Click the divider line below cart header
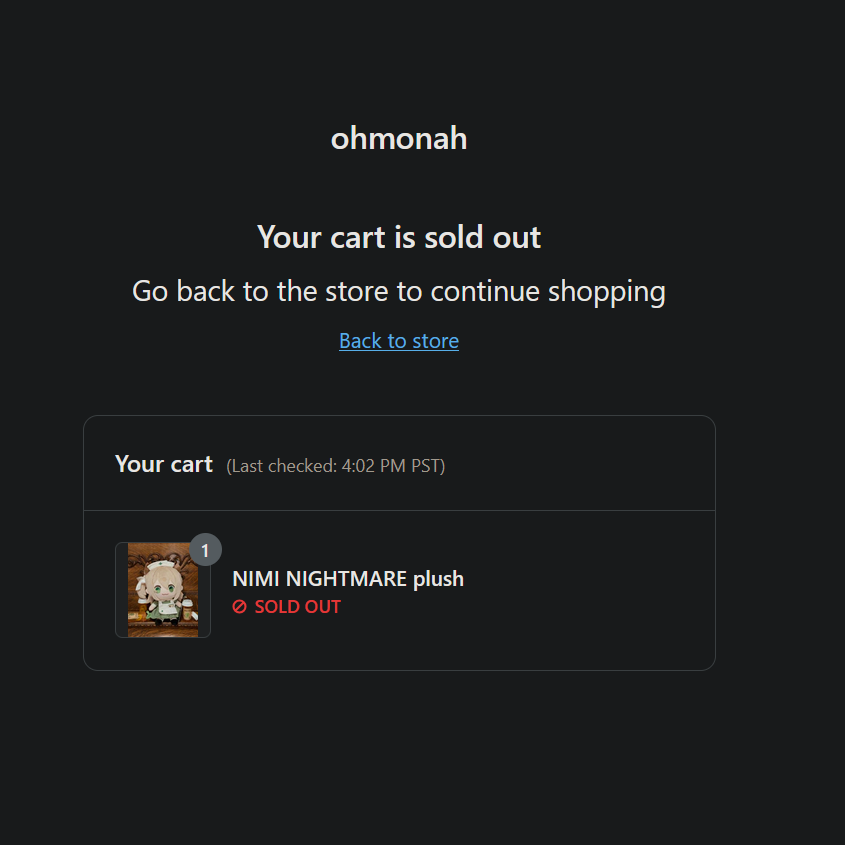 [x=399, y=510]
